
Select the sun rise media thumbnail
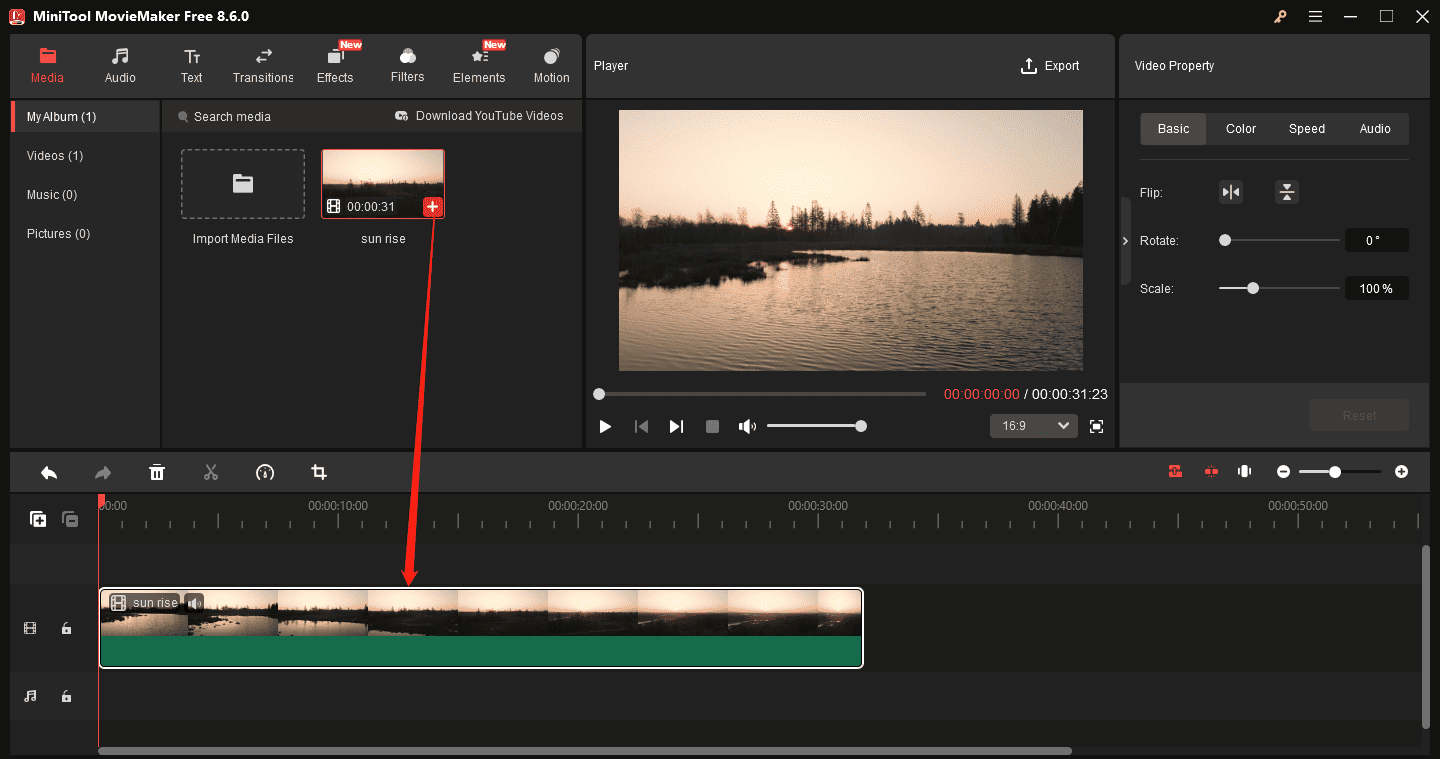click(x=383, y=184)
